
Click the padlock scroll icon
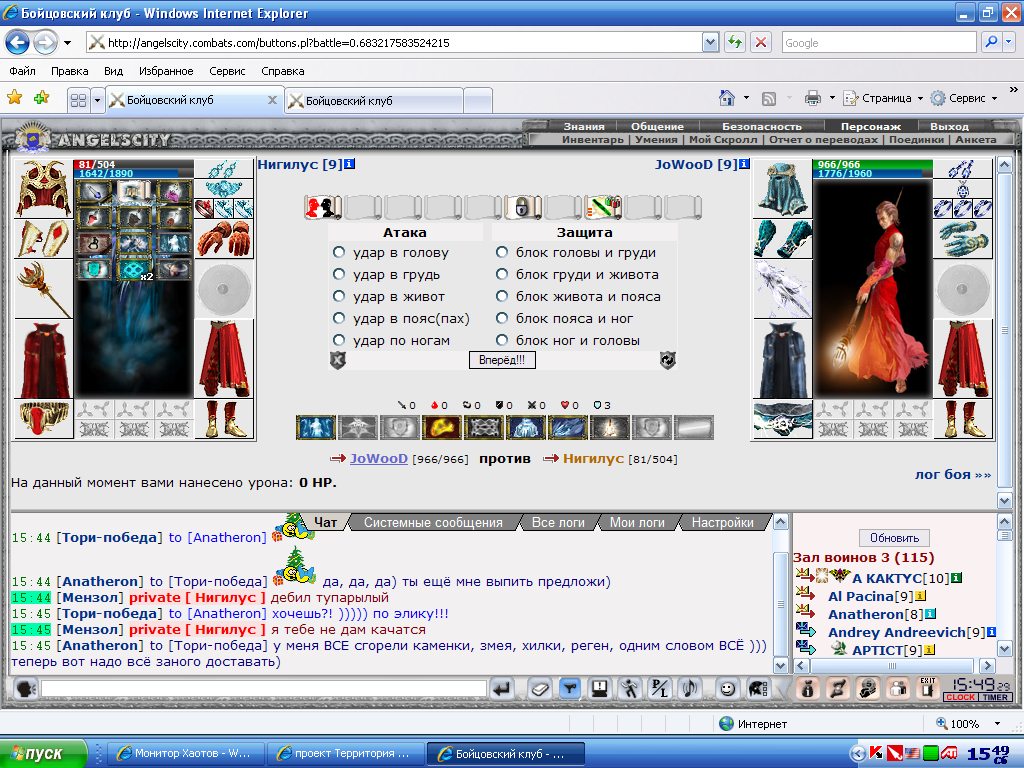(x=522, y=208)
